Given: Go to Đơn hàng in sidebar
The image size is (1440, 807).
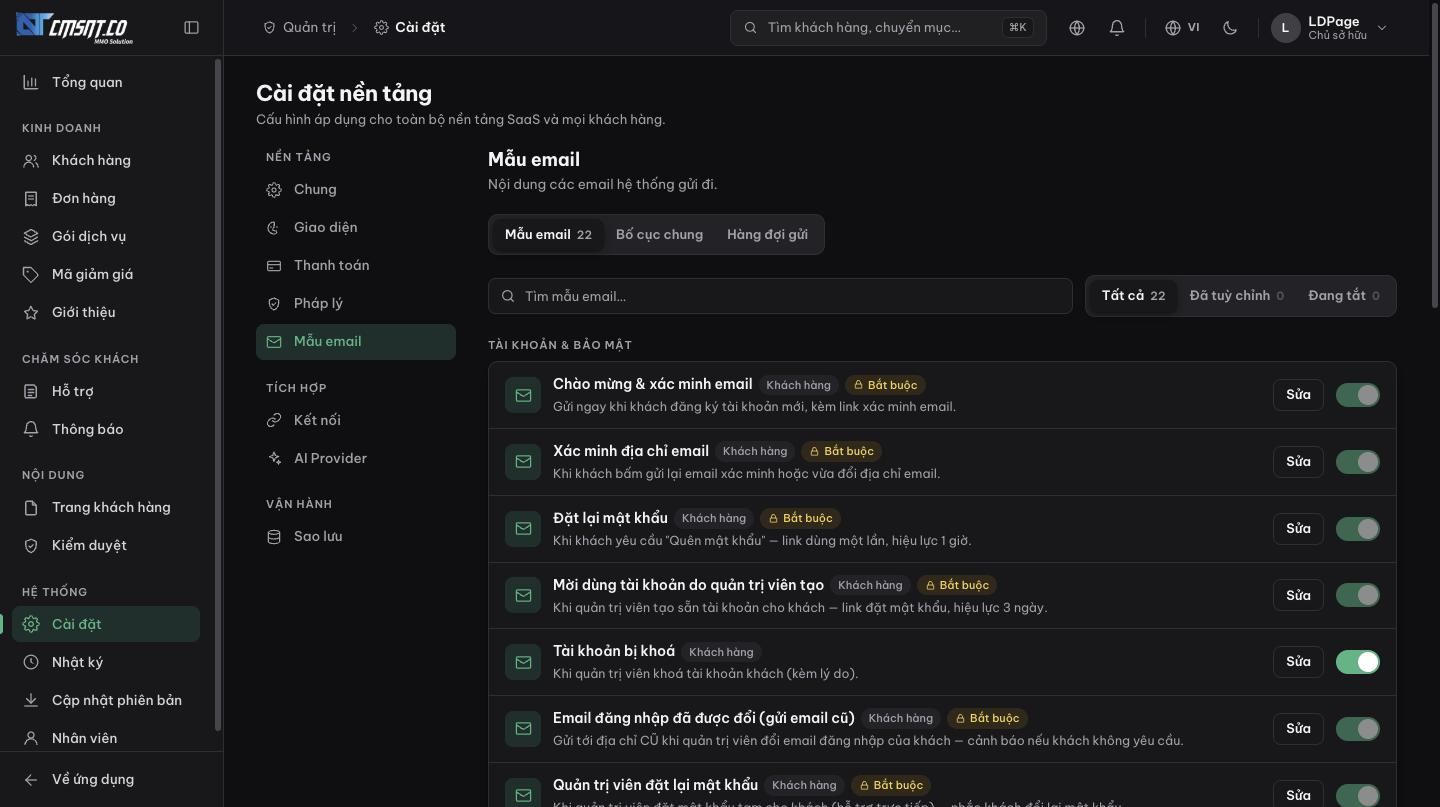Looking at the screenshot, I should pyautogui.click(x=106, y=198).
